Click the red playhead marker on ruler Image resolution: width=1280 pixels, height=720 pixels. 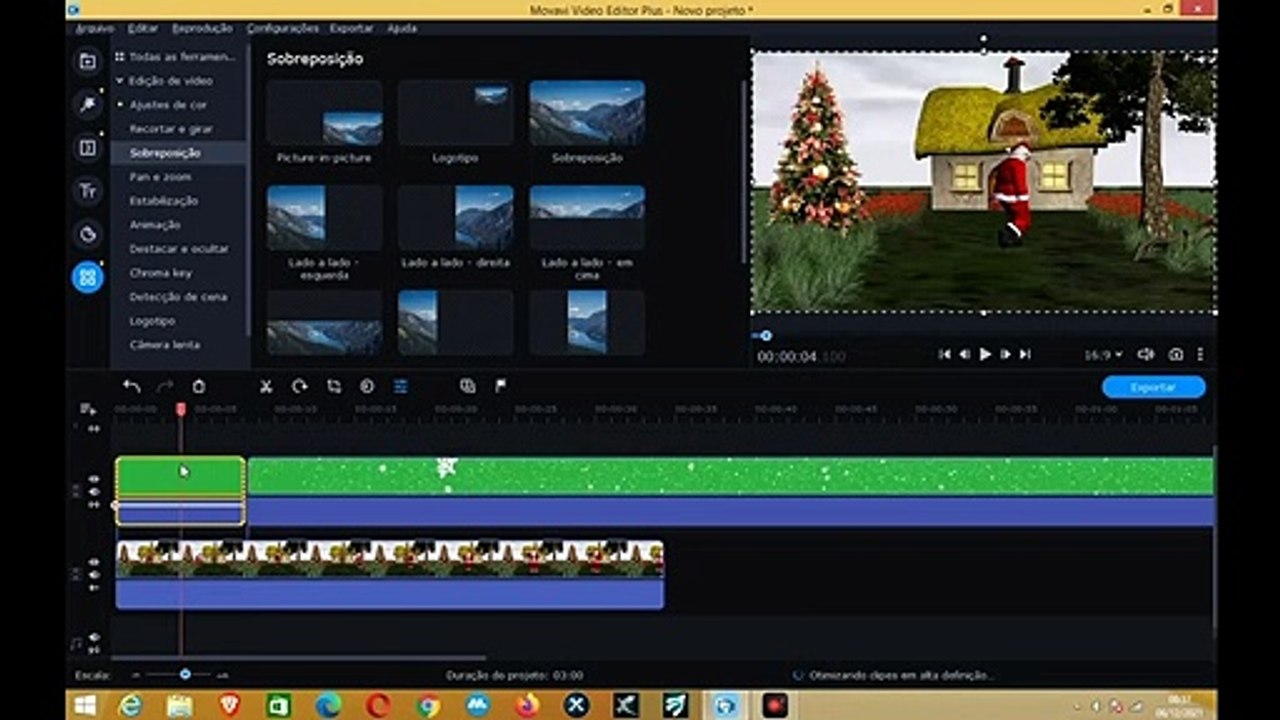point(181,409)
